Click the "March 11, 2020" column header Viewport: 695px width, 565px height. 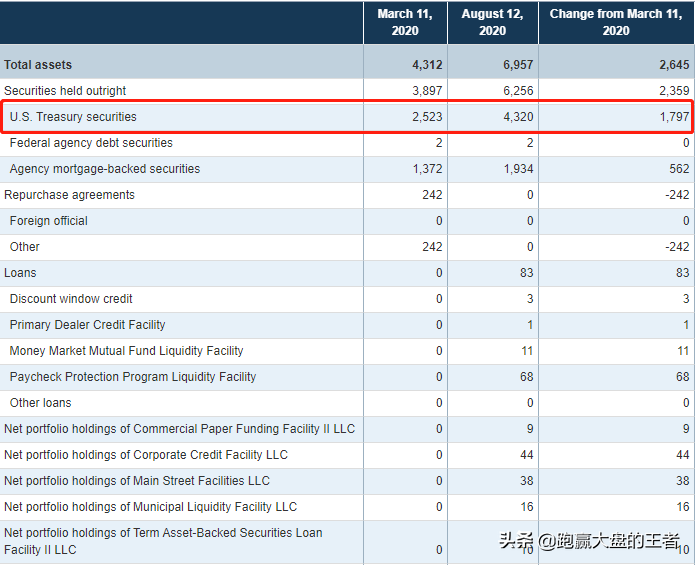tap(405, 22)
